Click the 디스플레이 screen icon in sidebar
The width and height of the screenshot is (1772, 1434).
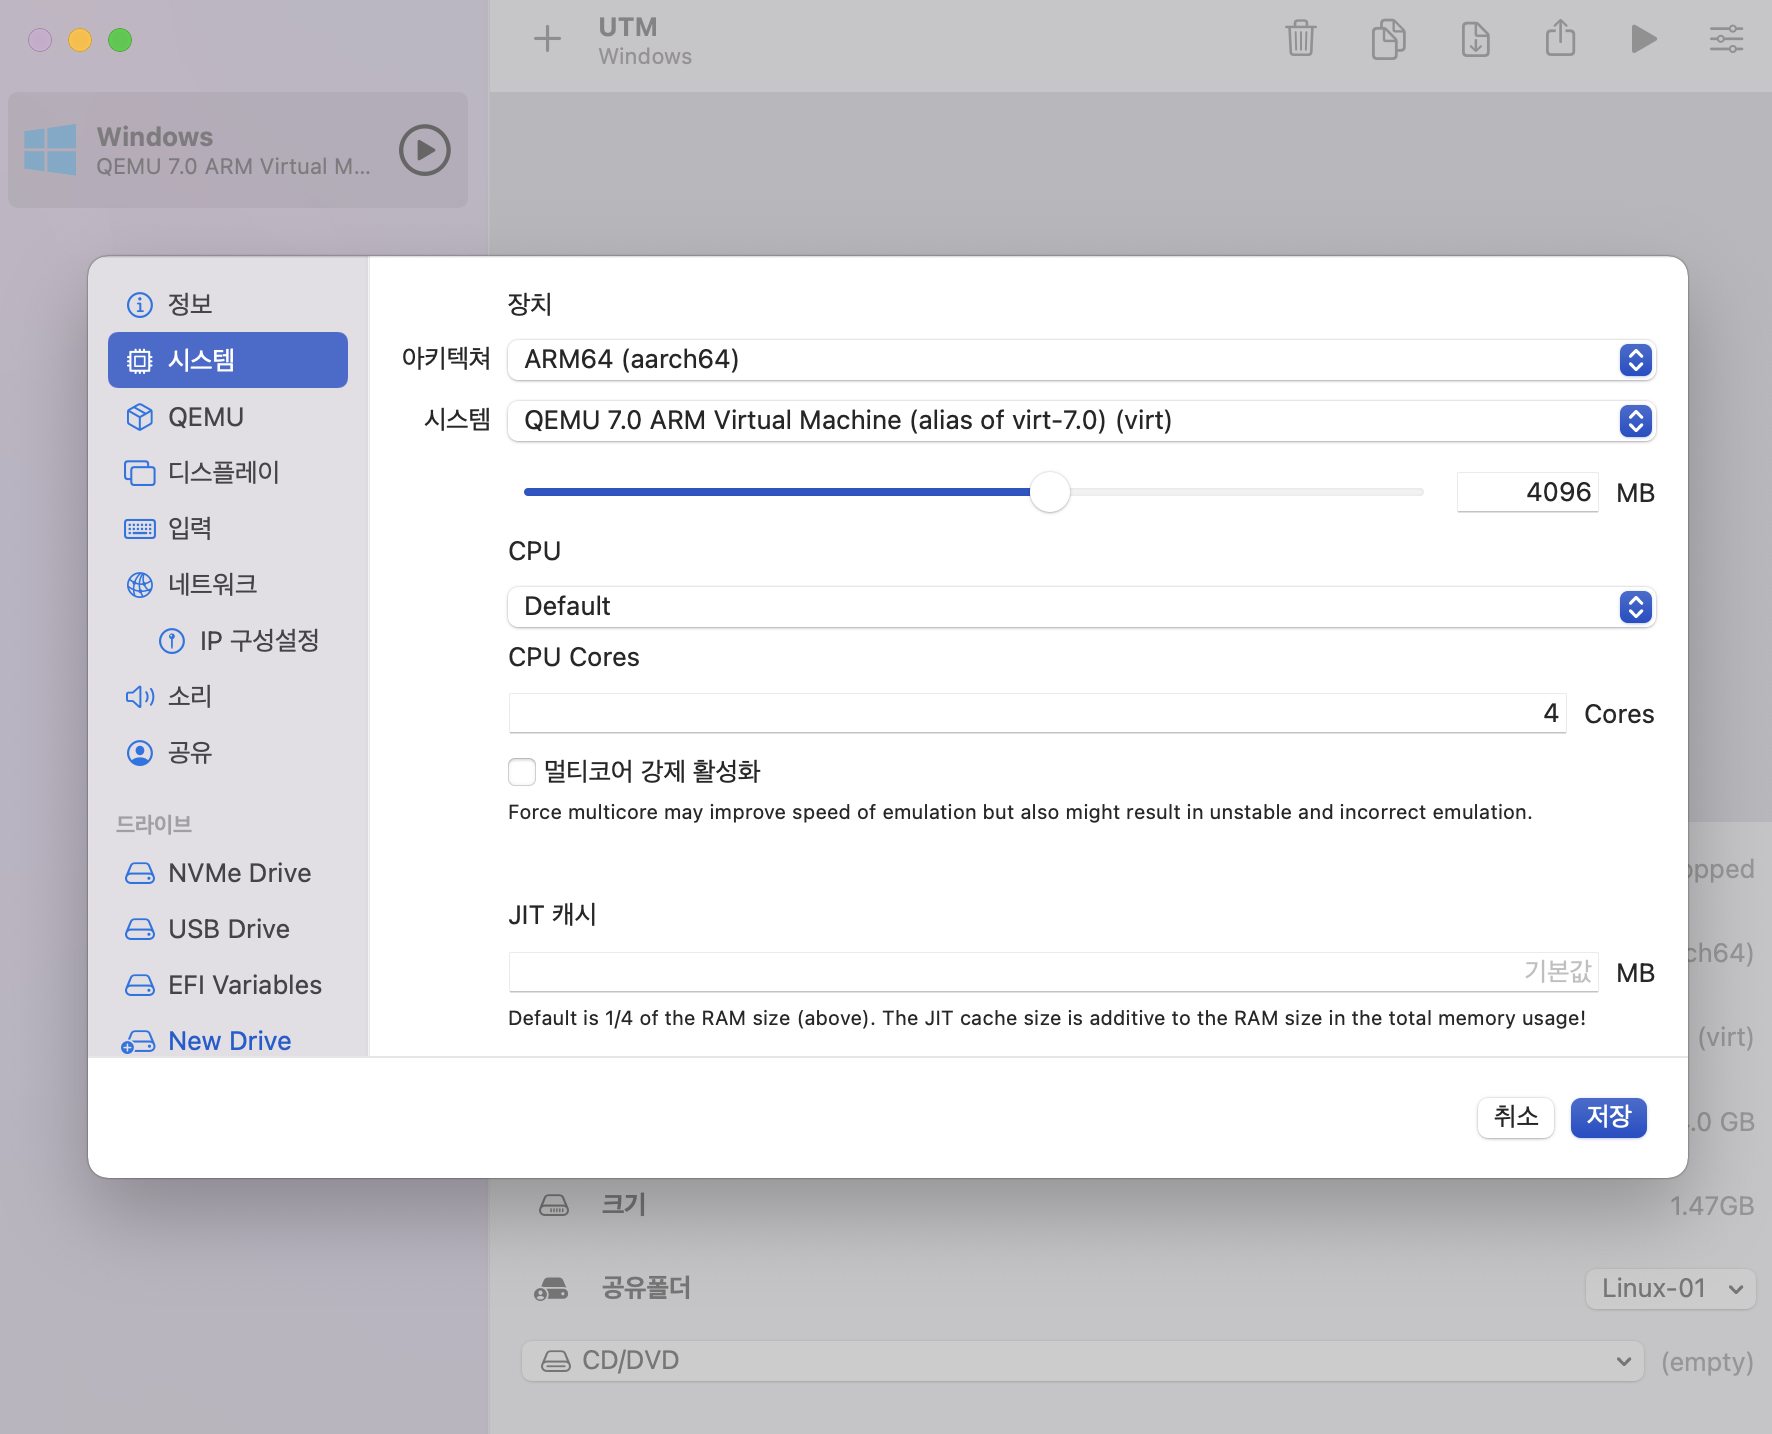tap(140, 472)
